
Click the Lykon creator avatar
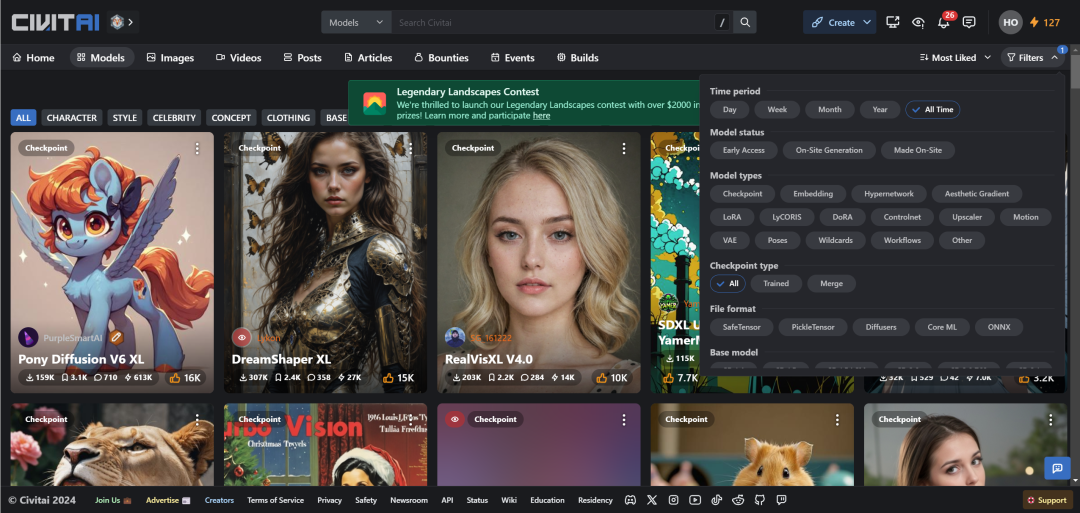coord(241,337)
